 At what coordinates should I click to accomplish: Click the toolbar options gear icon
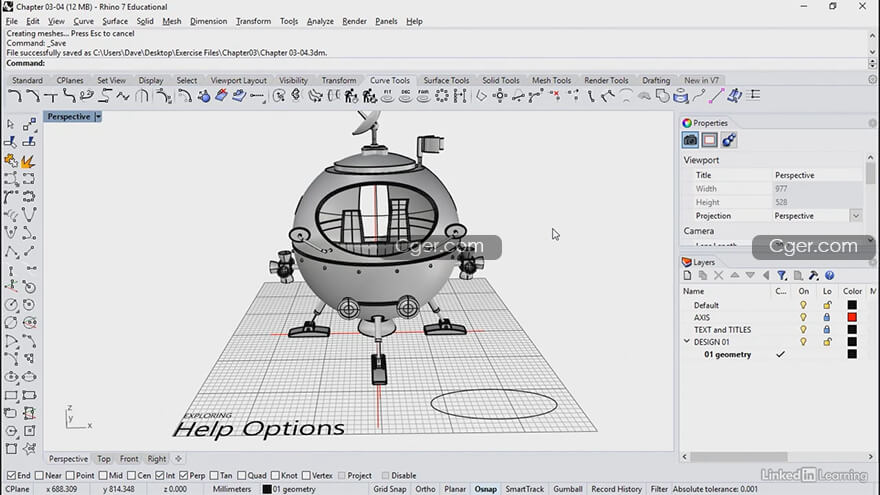click(x=872, y=80)
